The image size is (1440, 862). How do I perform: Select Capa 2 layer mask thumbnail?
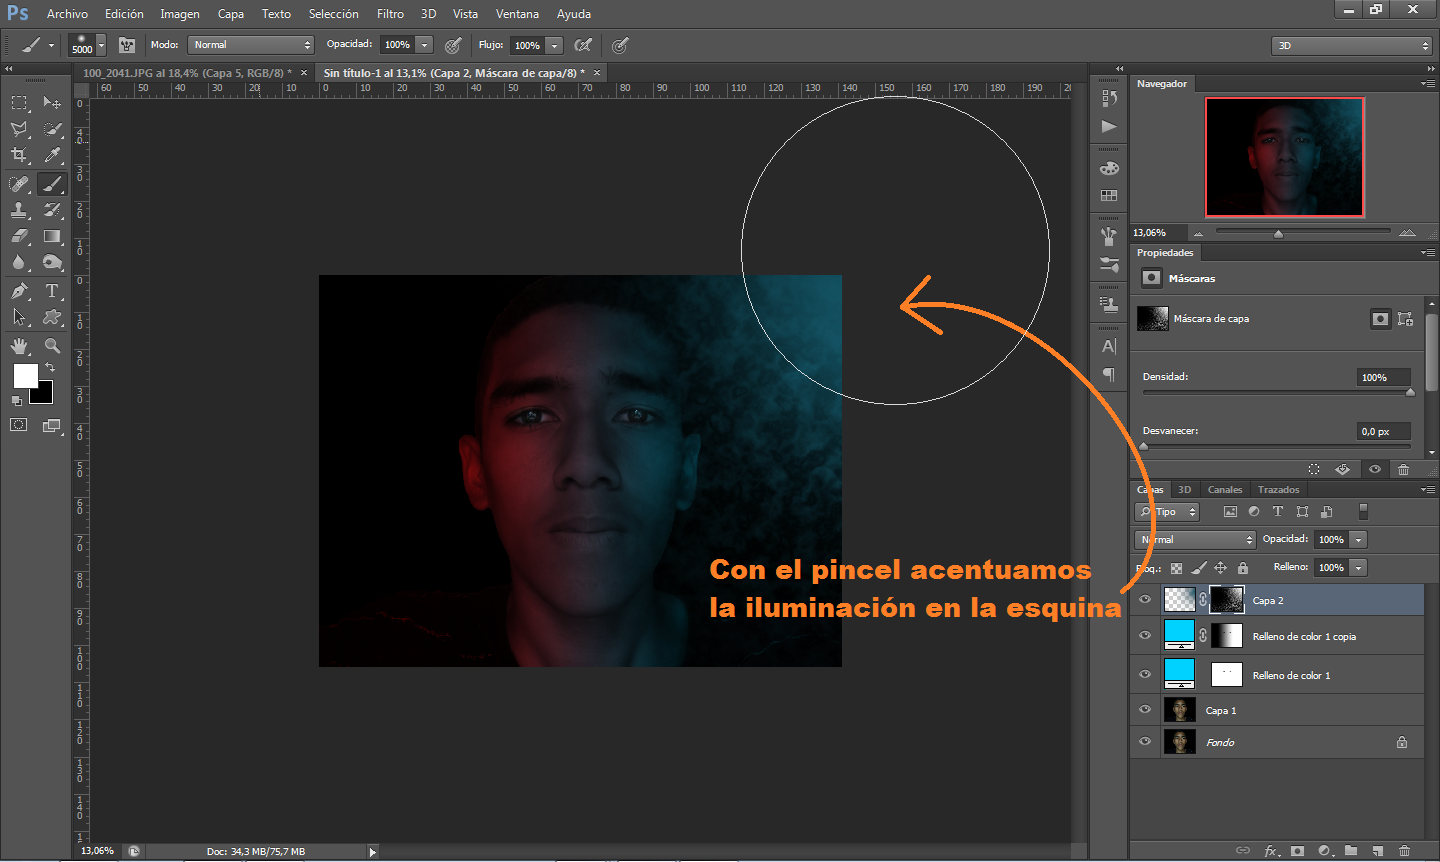[1226, 600]
